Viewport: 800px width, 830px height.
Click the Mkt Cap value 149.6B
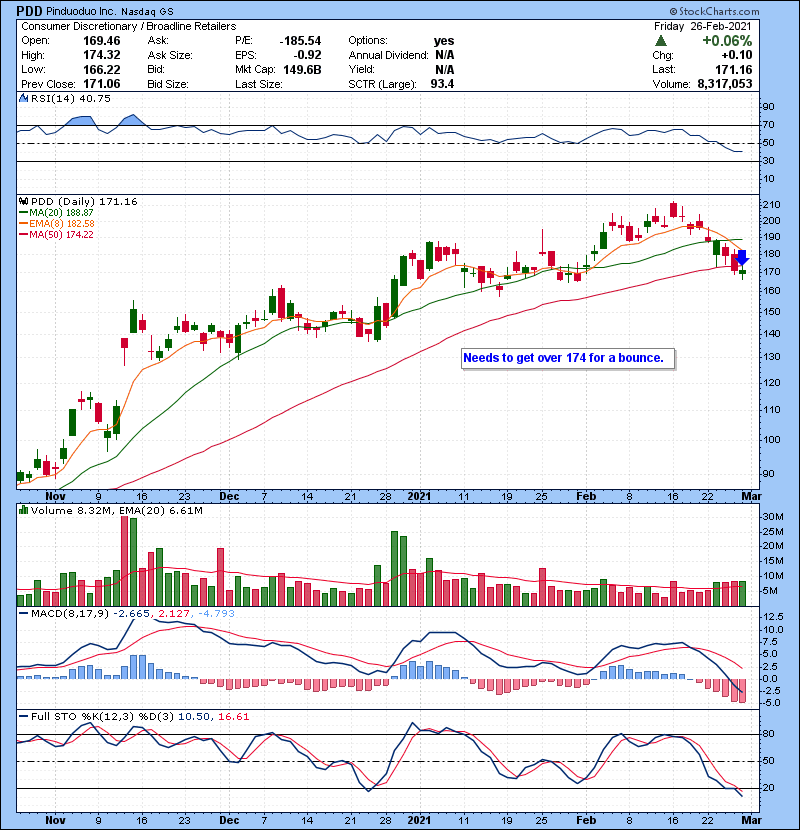click(302, 69)
